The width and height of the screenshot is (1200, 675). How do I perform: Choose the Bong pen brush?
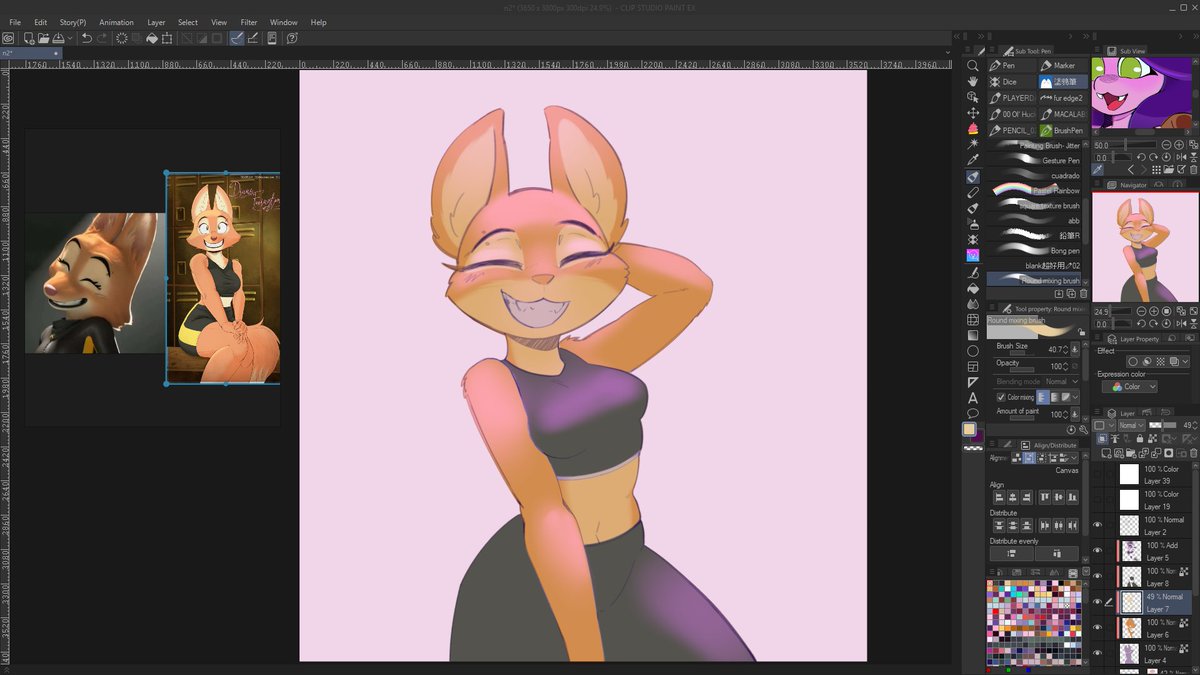point(1035,250)
